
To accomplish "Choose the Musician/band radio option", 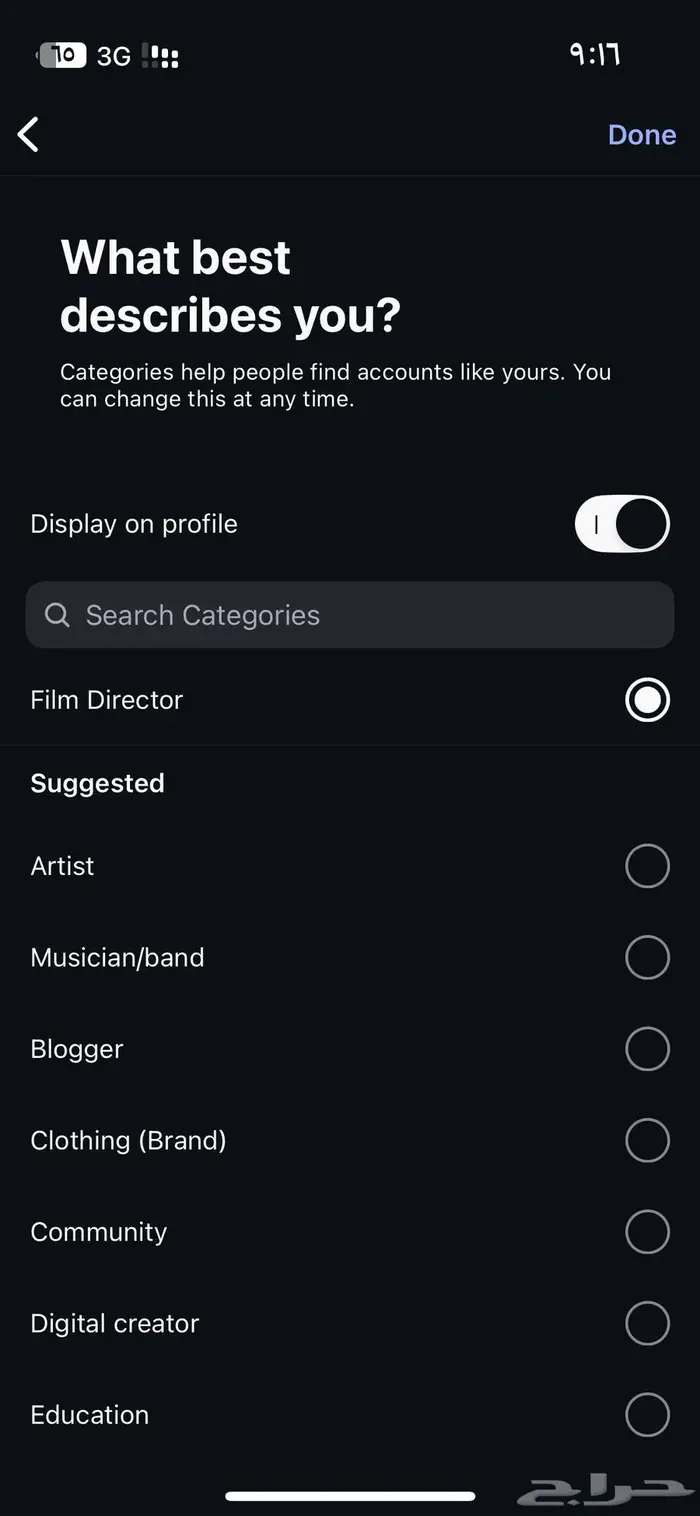I will (x=647, y=958).
